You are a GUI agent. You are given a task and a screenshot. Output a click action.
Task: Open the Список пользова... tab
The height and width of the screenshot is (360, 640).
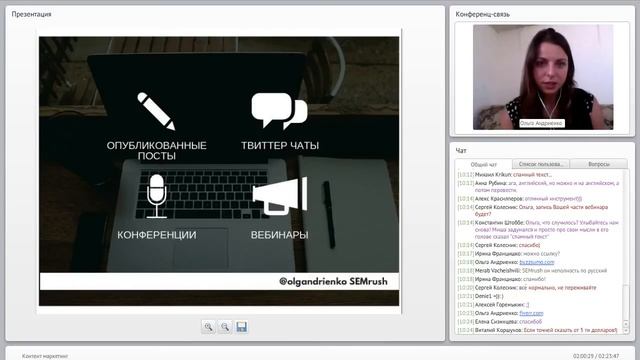[541, 164]
